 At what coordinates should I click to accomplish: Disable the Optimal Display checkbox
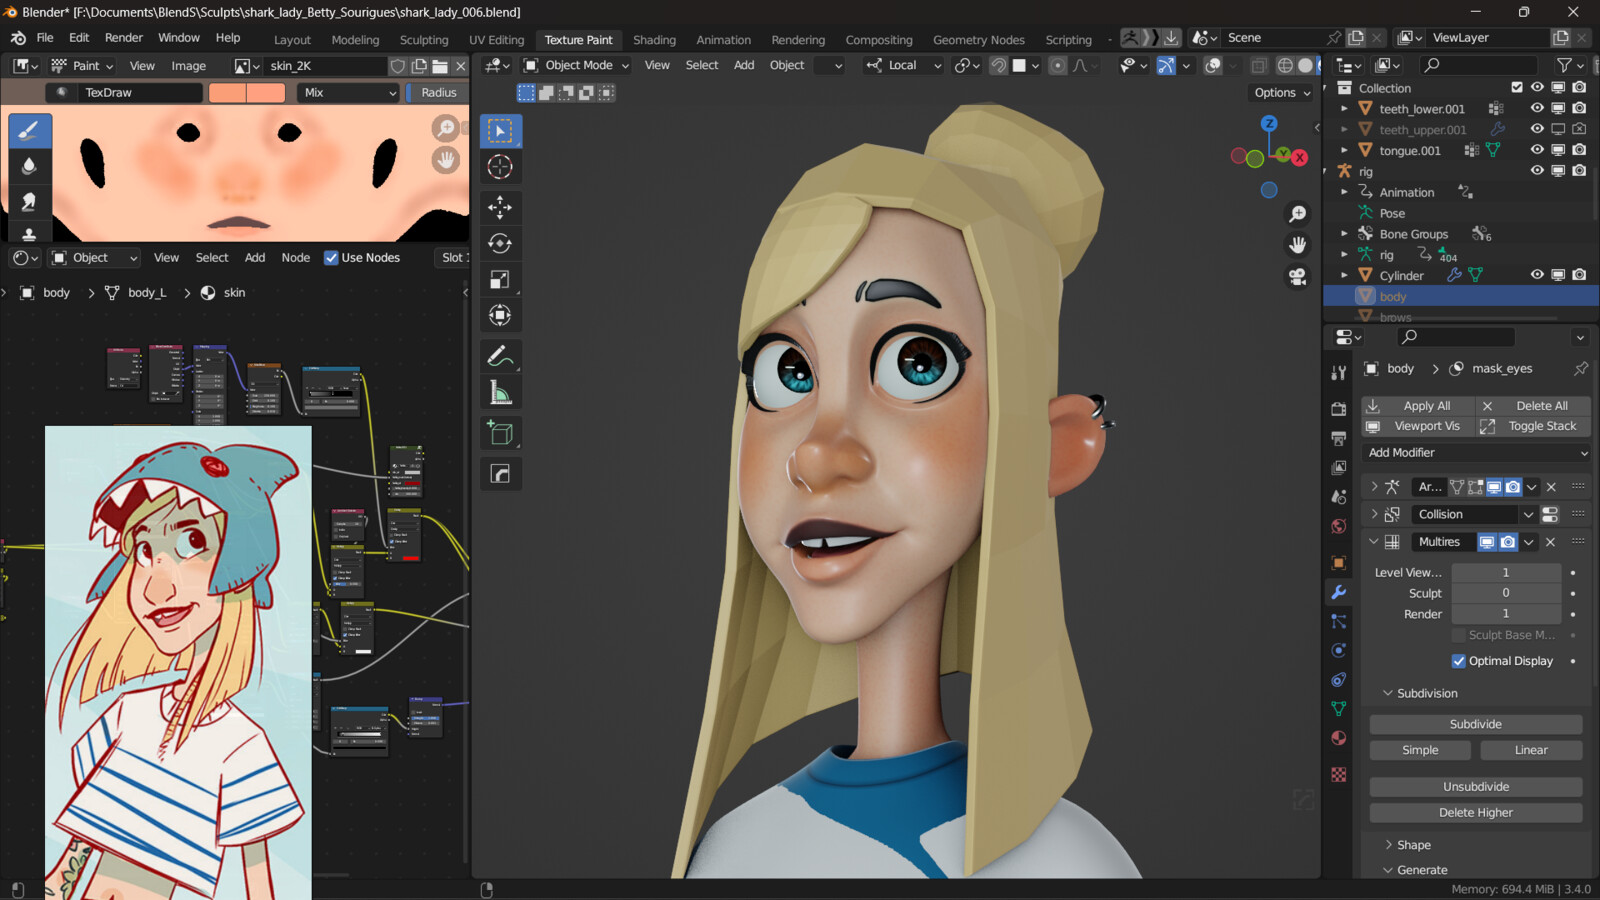pos(1458,661)
